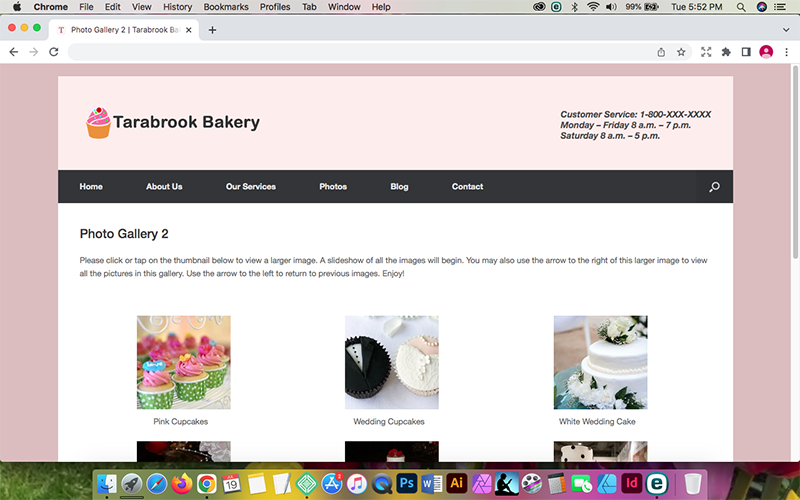800x500 pixels.
Task: Open the Our Services nav link
Action: point(250,187)
